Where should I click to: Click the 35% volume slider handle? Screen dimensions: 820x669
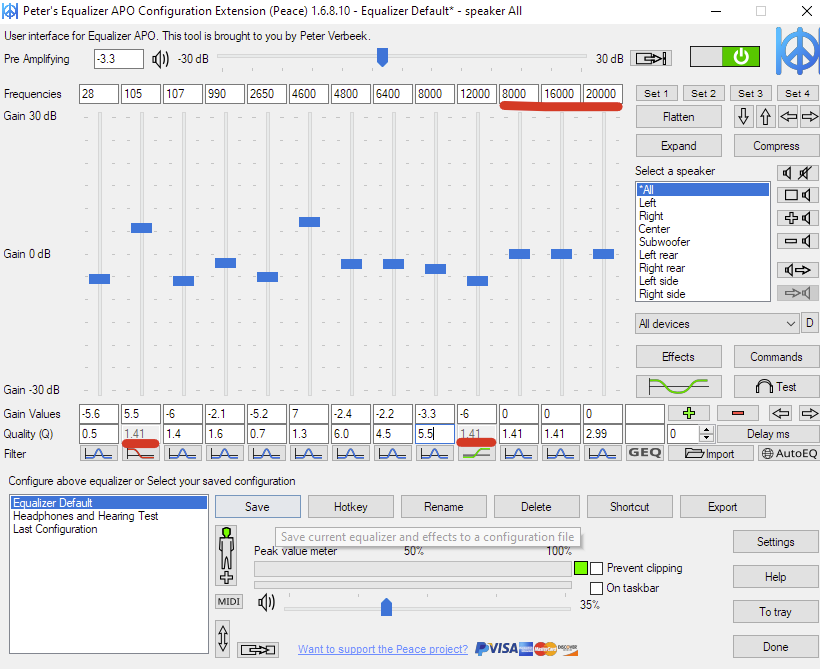386,607
